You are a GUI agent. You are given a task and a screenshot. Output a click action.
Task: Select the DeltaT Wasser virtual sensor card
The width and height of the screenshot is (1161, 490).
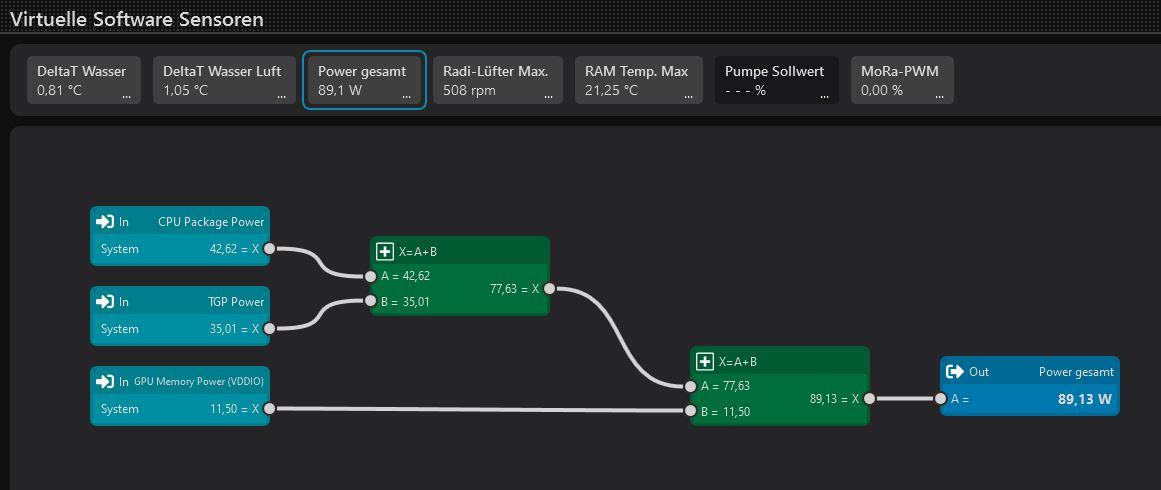(84, 80)
